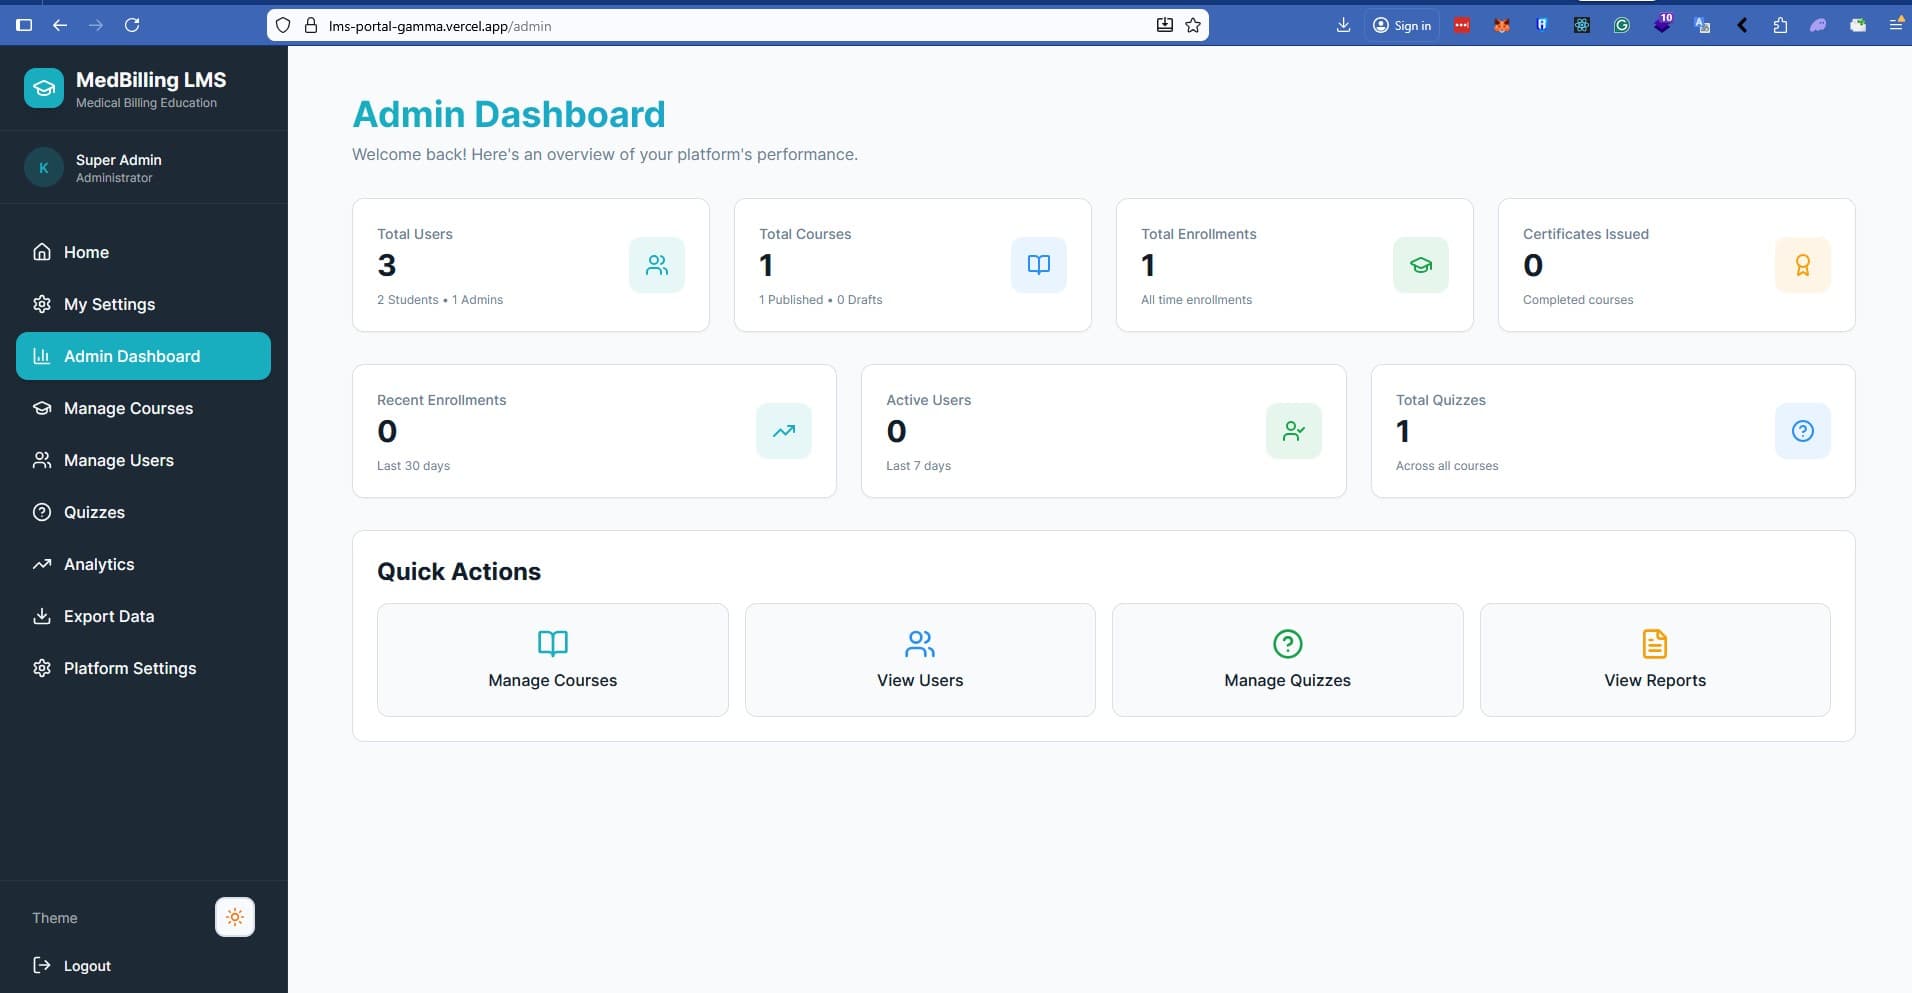Toggle the light/dark theme button

point(235,917)
